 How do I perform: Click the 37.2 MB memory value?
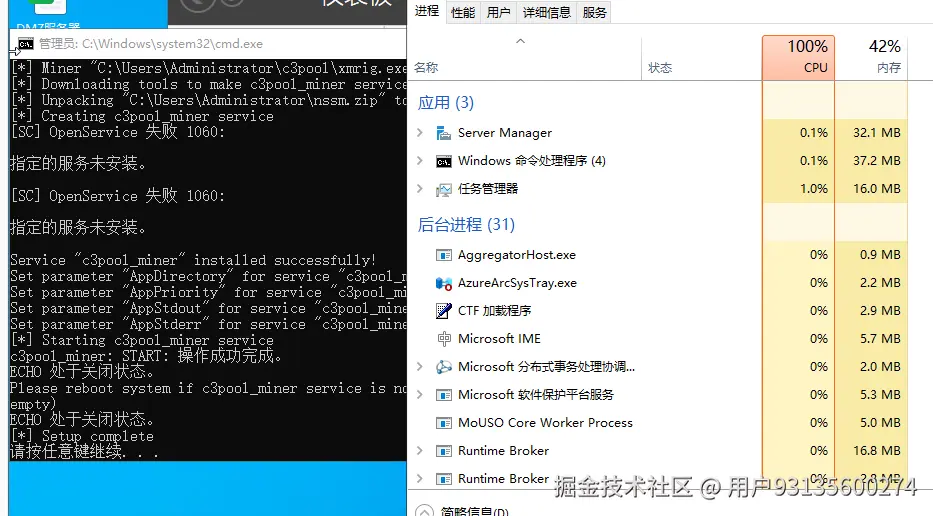click(876, 161)
